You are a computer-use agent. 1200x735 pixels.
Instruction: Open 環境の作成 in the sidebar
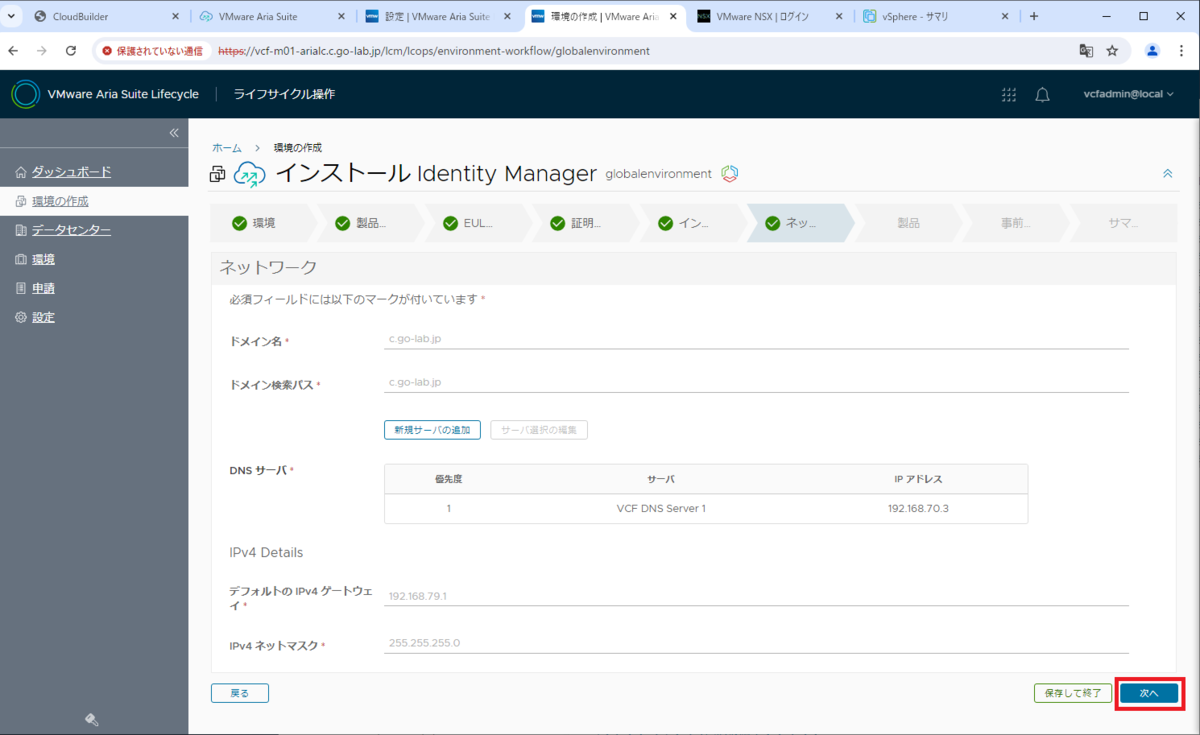(60, 201)
